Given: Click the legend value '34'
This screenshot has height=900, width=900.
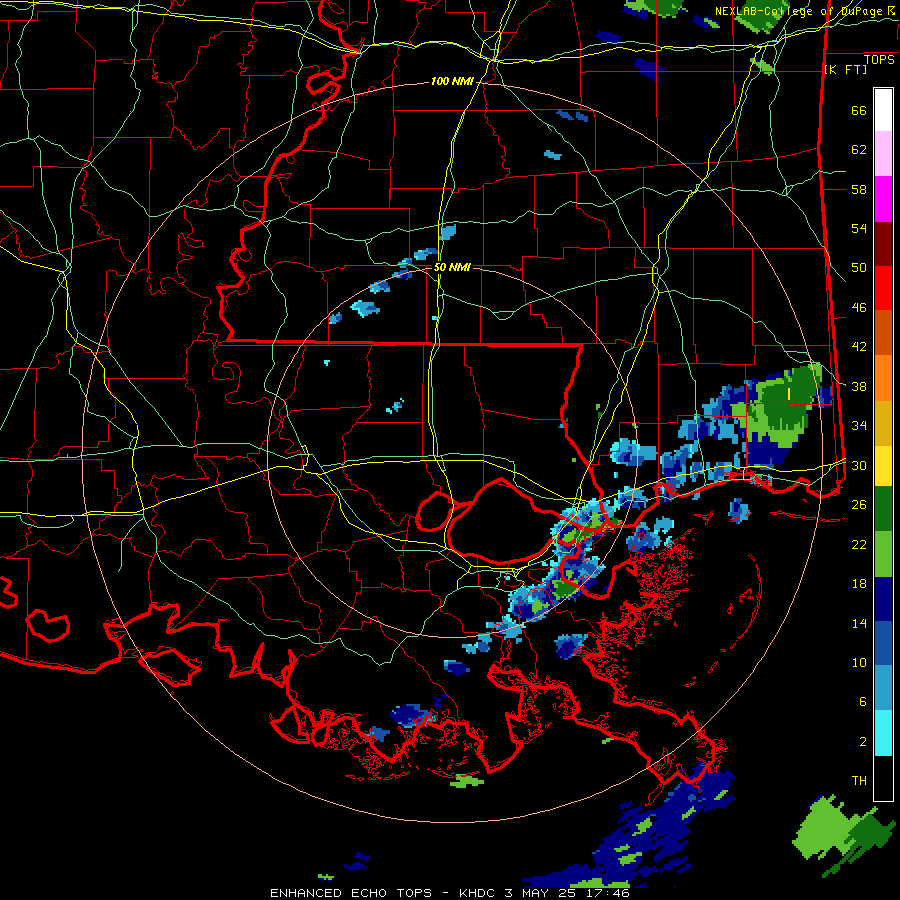Looking at the screenshot, I should coord(859,426).
